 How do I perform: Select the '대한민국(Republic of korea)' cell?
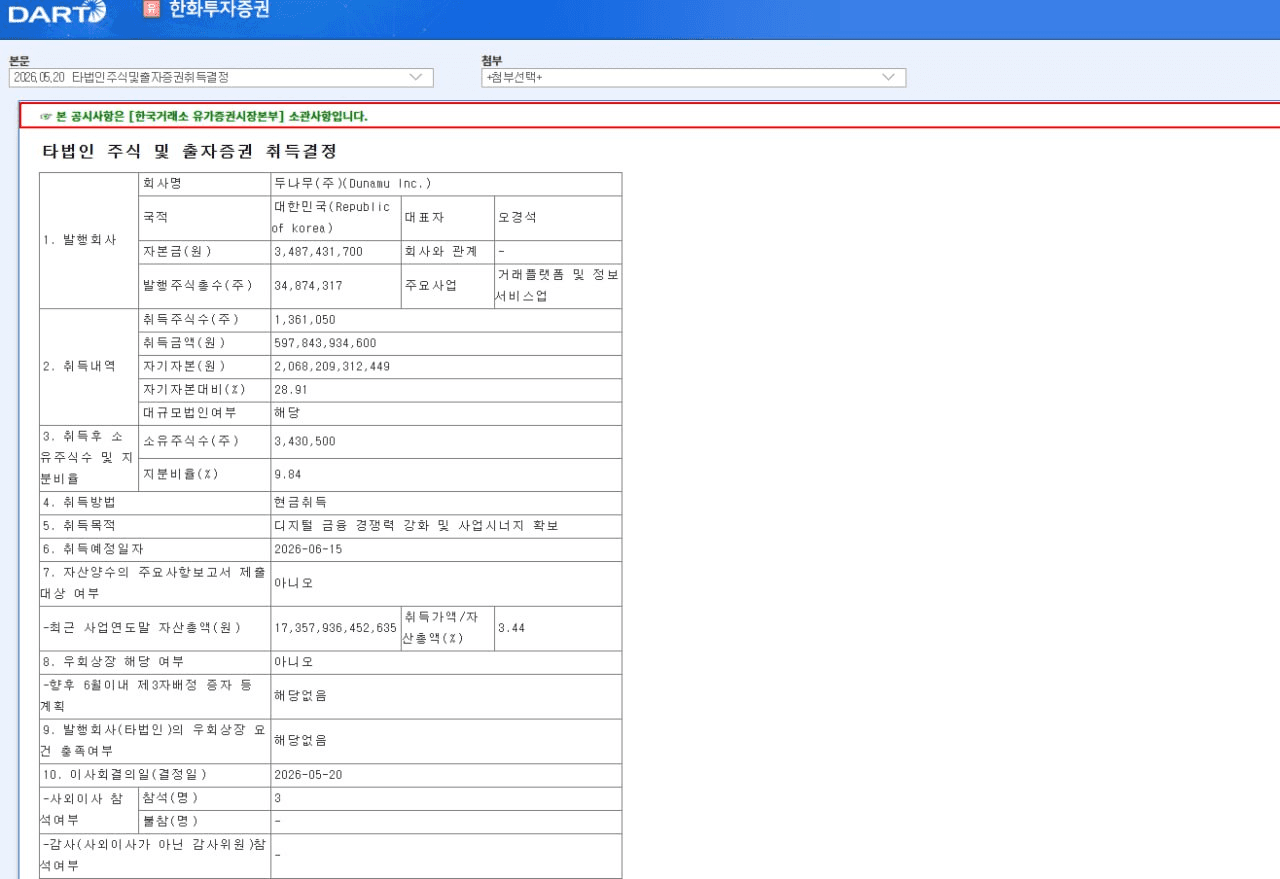tap(335, 218)
